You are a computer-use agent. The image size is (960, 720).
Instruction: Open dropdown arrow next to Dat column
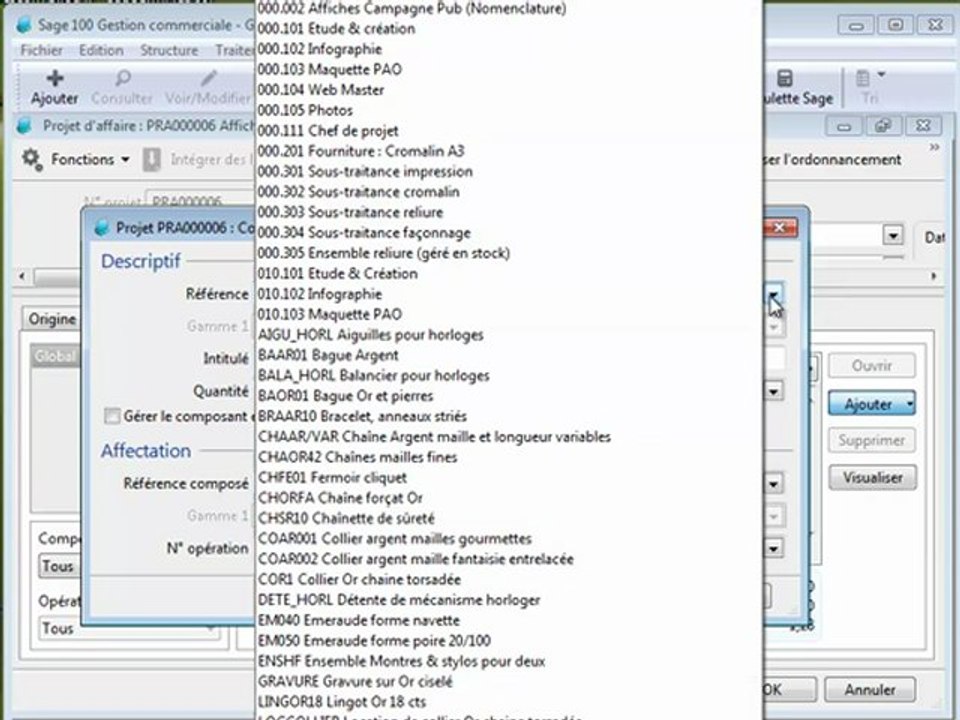tap(893, 236)
